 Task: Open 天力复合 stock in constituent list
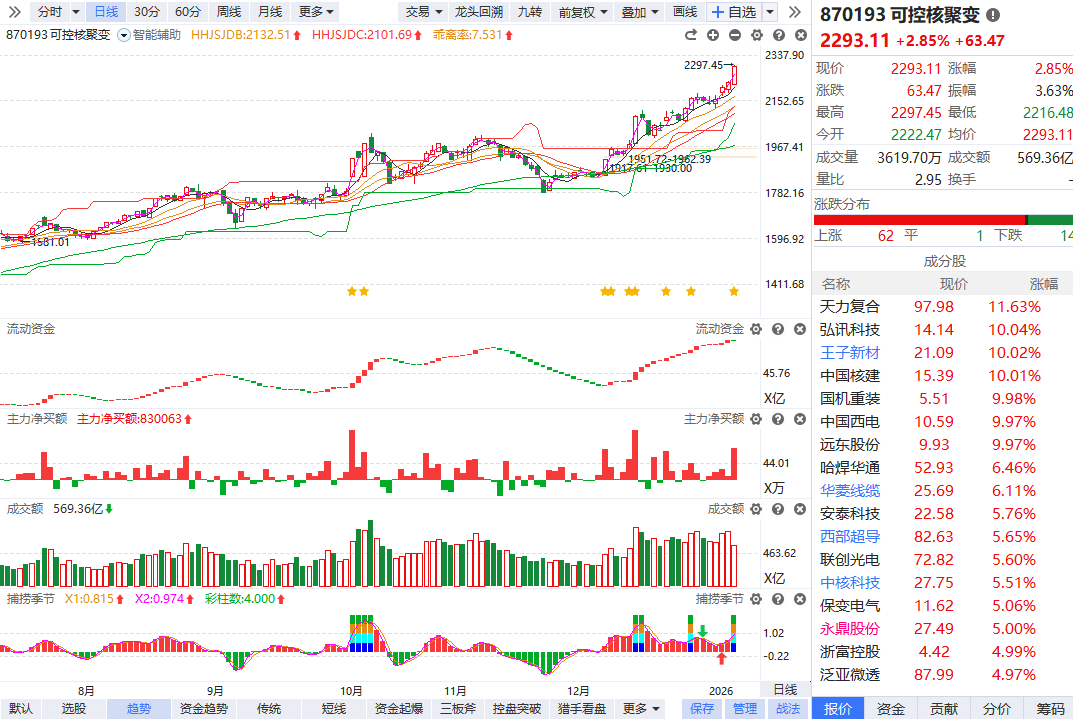click(850, 306)
